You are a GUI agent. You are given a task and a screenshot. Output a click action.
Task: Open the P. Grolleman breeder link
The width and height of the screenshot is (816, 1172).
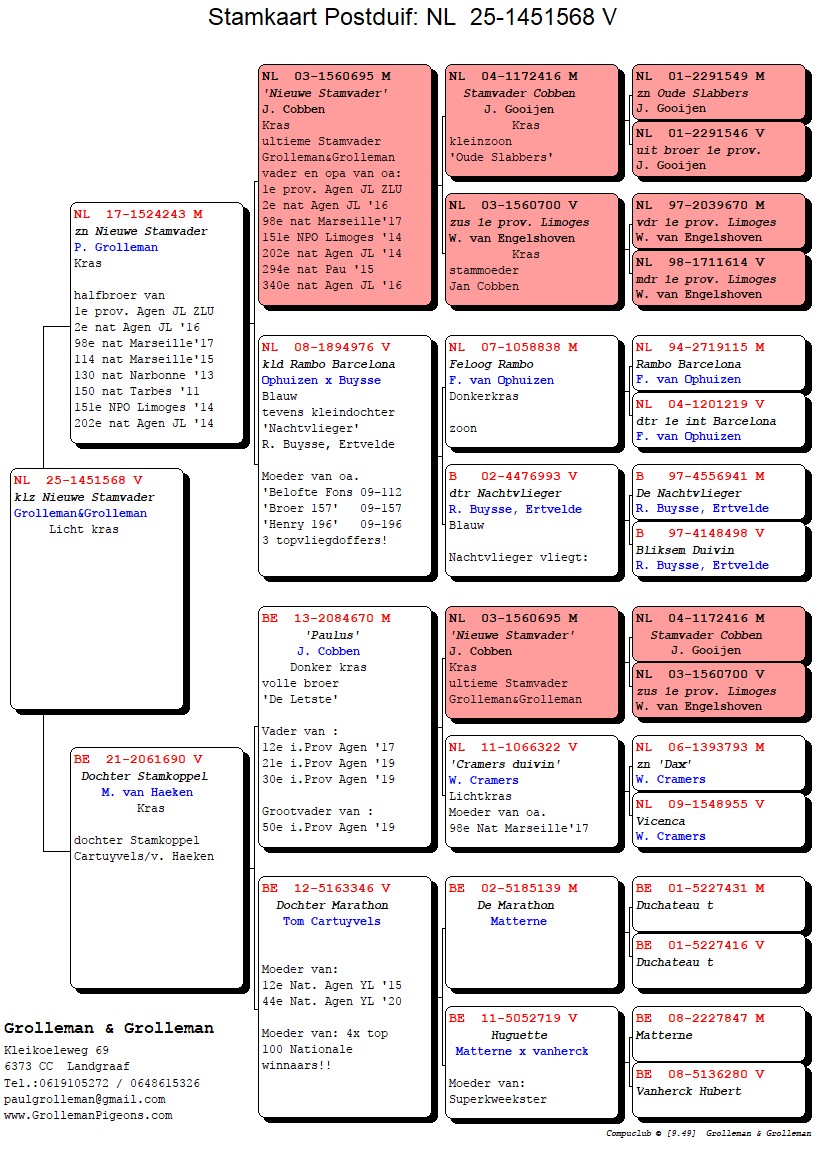[x=115, y=247]
